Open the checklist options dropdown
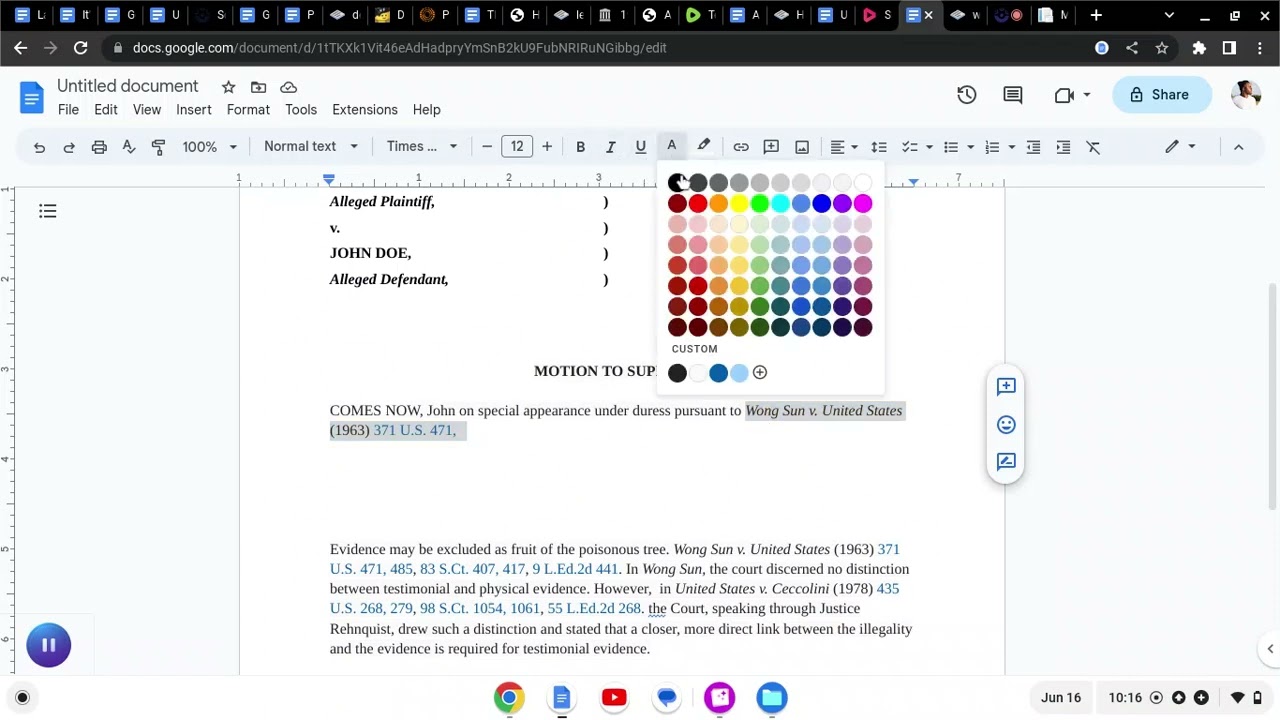Screen dimensions: 1280x720 (x=917, y=147)
